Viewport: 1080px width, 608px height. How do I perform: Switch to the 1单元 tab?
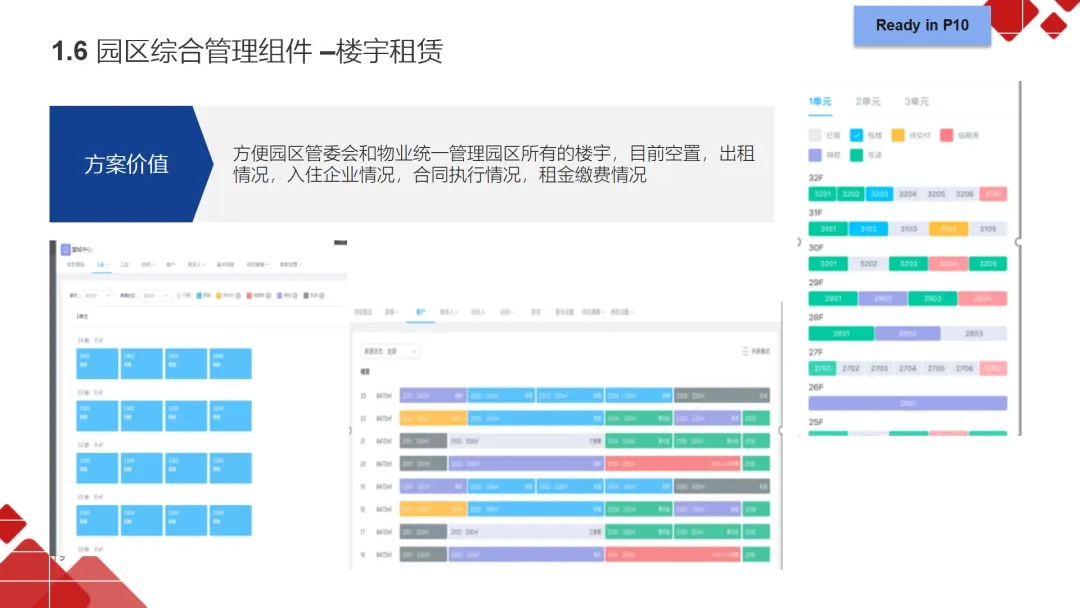coord(820,101)
